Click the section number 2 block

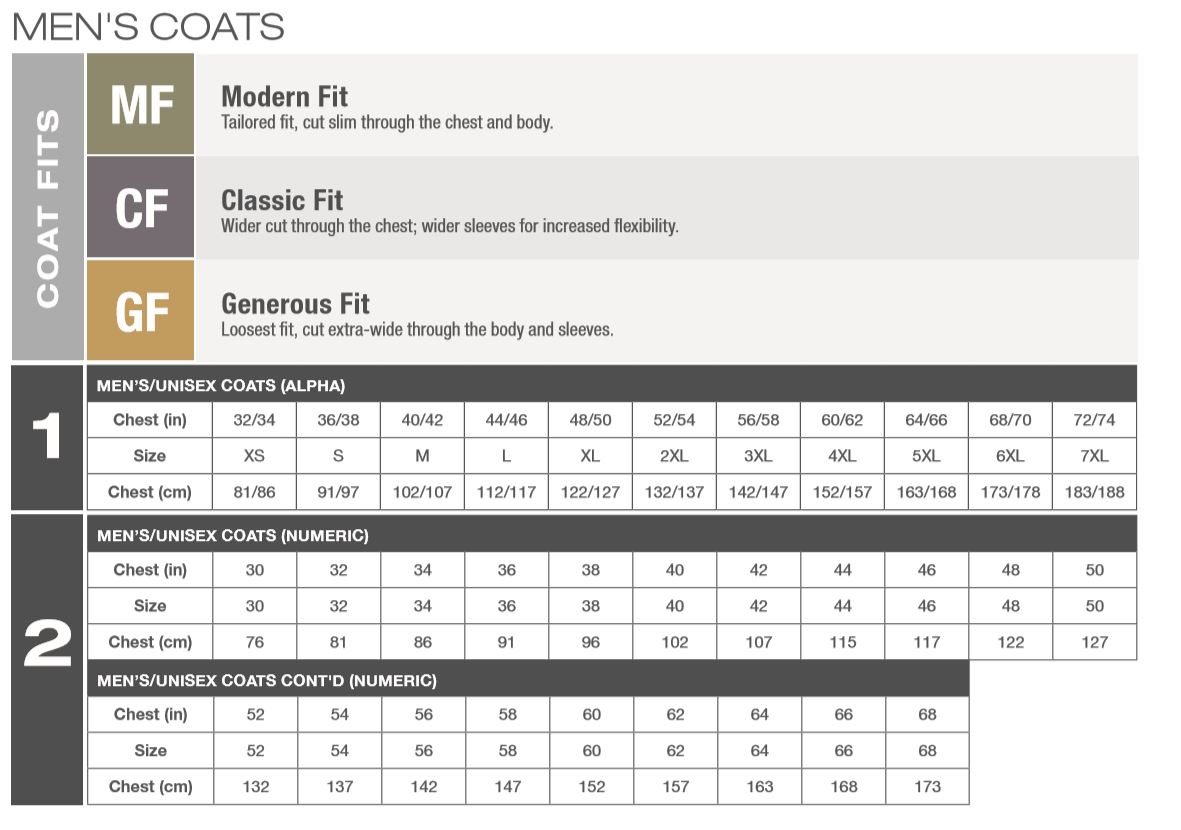(x=47, y=646)
